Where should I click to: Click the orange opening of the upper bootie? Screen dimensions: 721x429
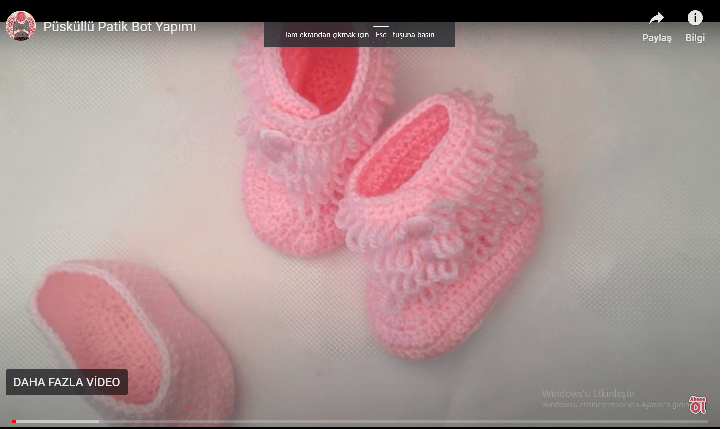[320, 75]
